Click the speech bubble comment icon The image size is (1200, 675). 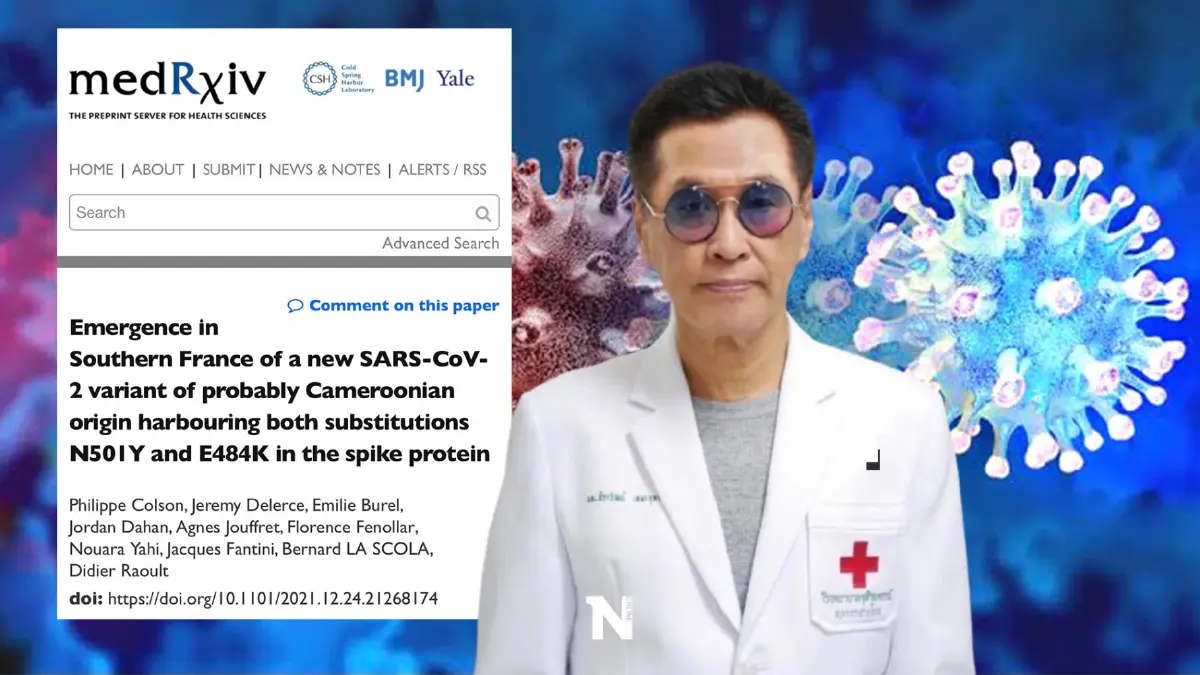(295, 306)
